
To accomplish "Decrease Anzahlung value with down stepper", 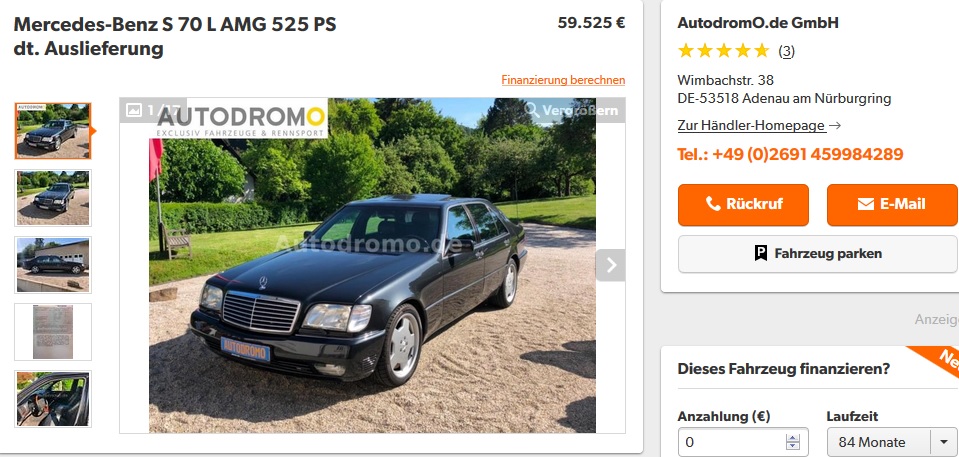I will click(793, 446).
